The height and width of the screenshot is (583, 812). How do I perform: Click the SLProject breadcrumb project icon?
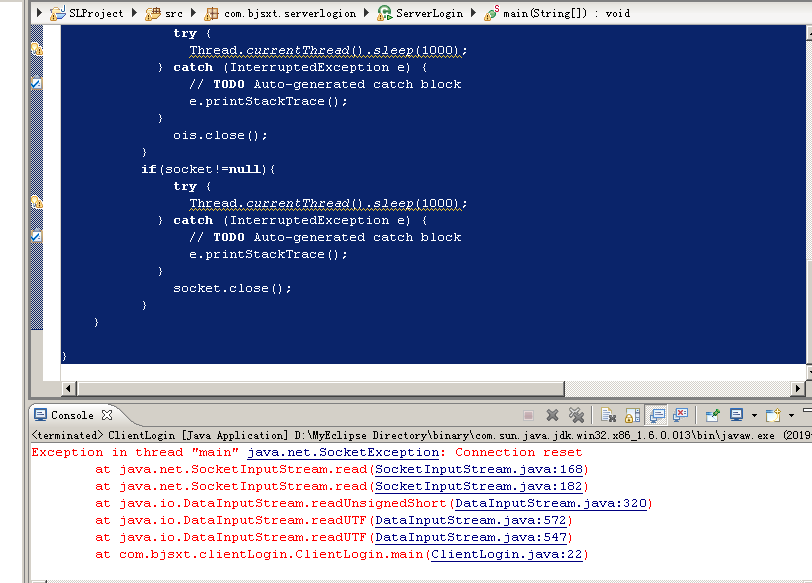(x=57, y=13)
